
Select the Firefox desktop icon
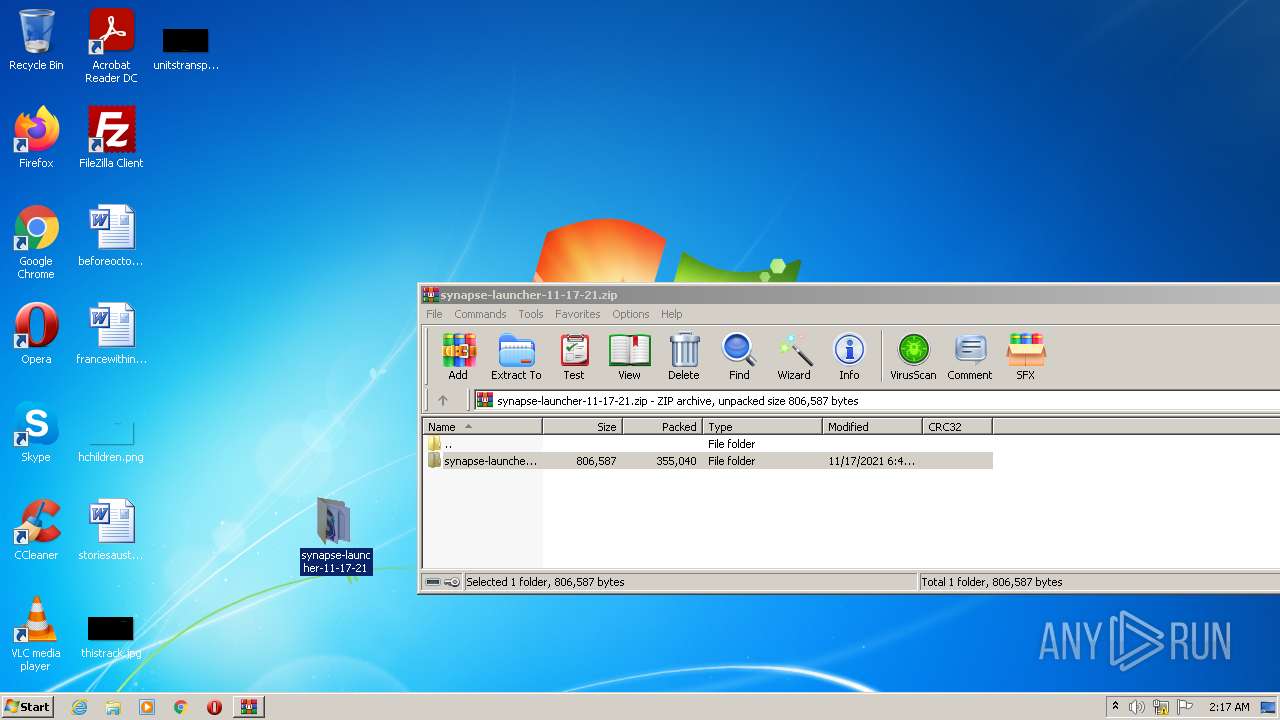pyautogui.click(x=36, y=138)
